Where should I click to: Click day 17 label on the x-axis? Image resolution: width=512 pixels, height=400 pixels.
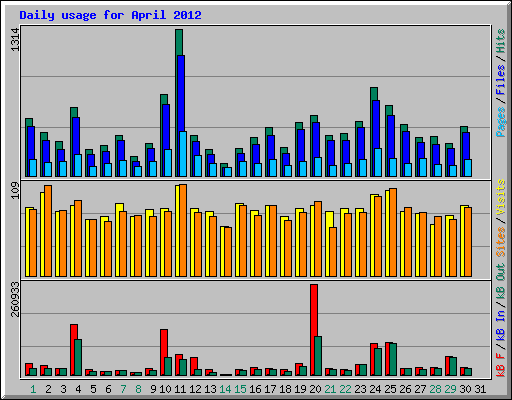point(270,389)
